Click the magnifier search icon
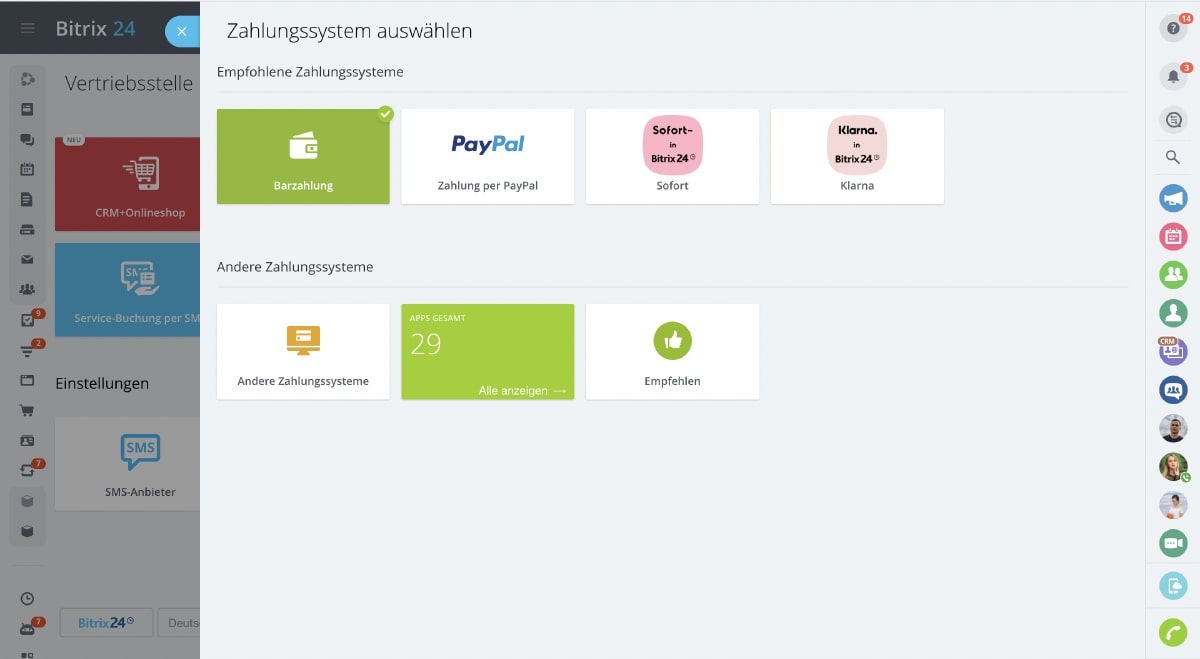 (x=1173, y=157)
